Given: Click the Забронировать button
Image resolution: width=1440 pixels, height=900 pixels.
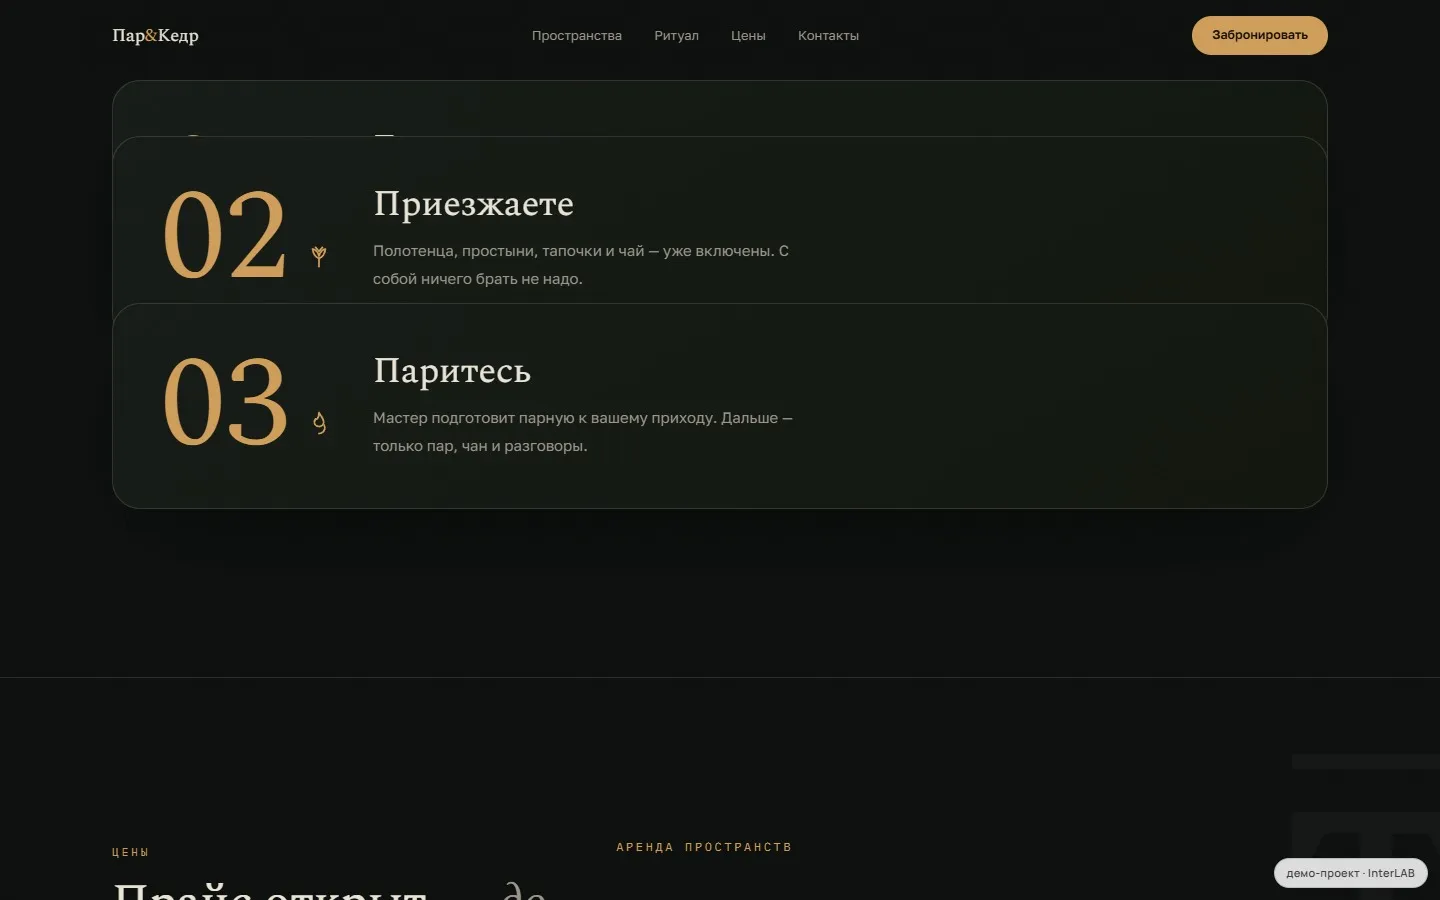Looking at the screenshot, I should [x=1259, y=35].
